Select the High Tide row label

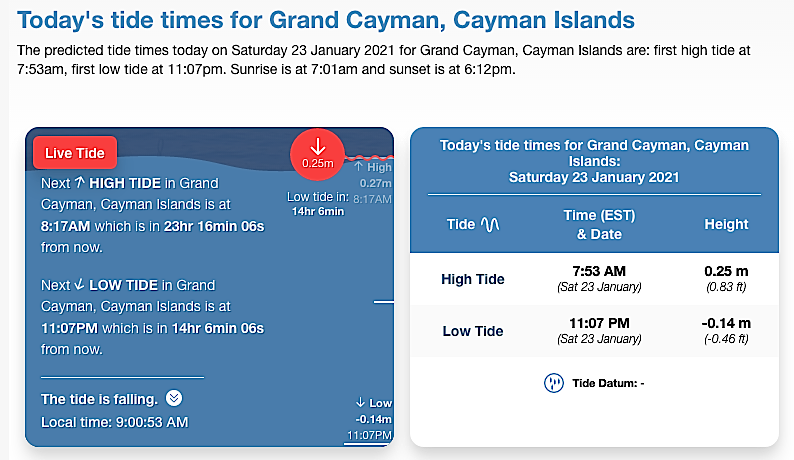pos(472,279)
